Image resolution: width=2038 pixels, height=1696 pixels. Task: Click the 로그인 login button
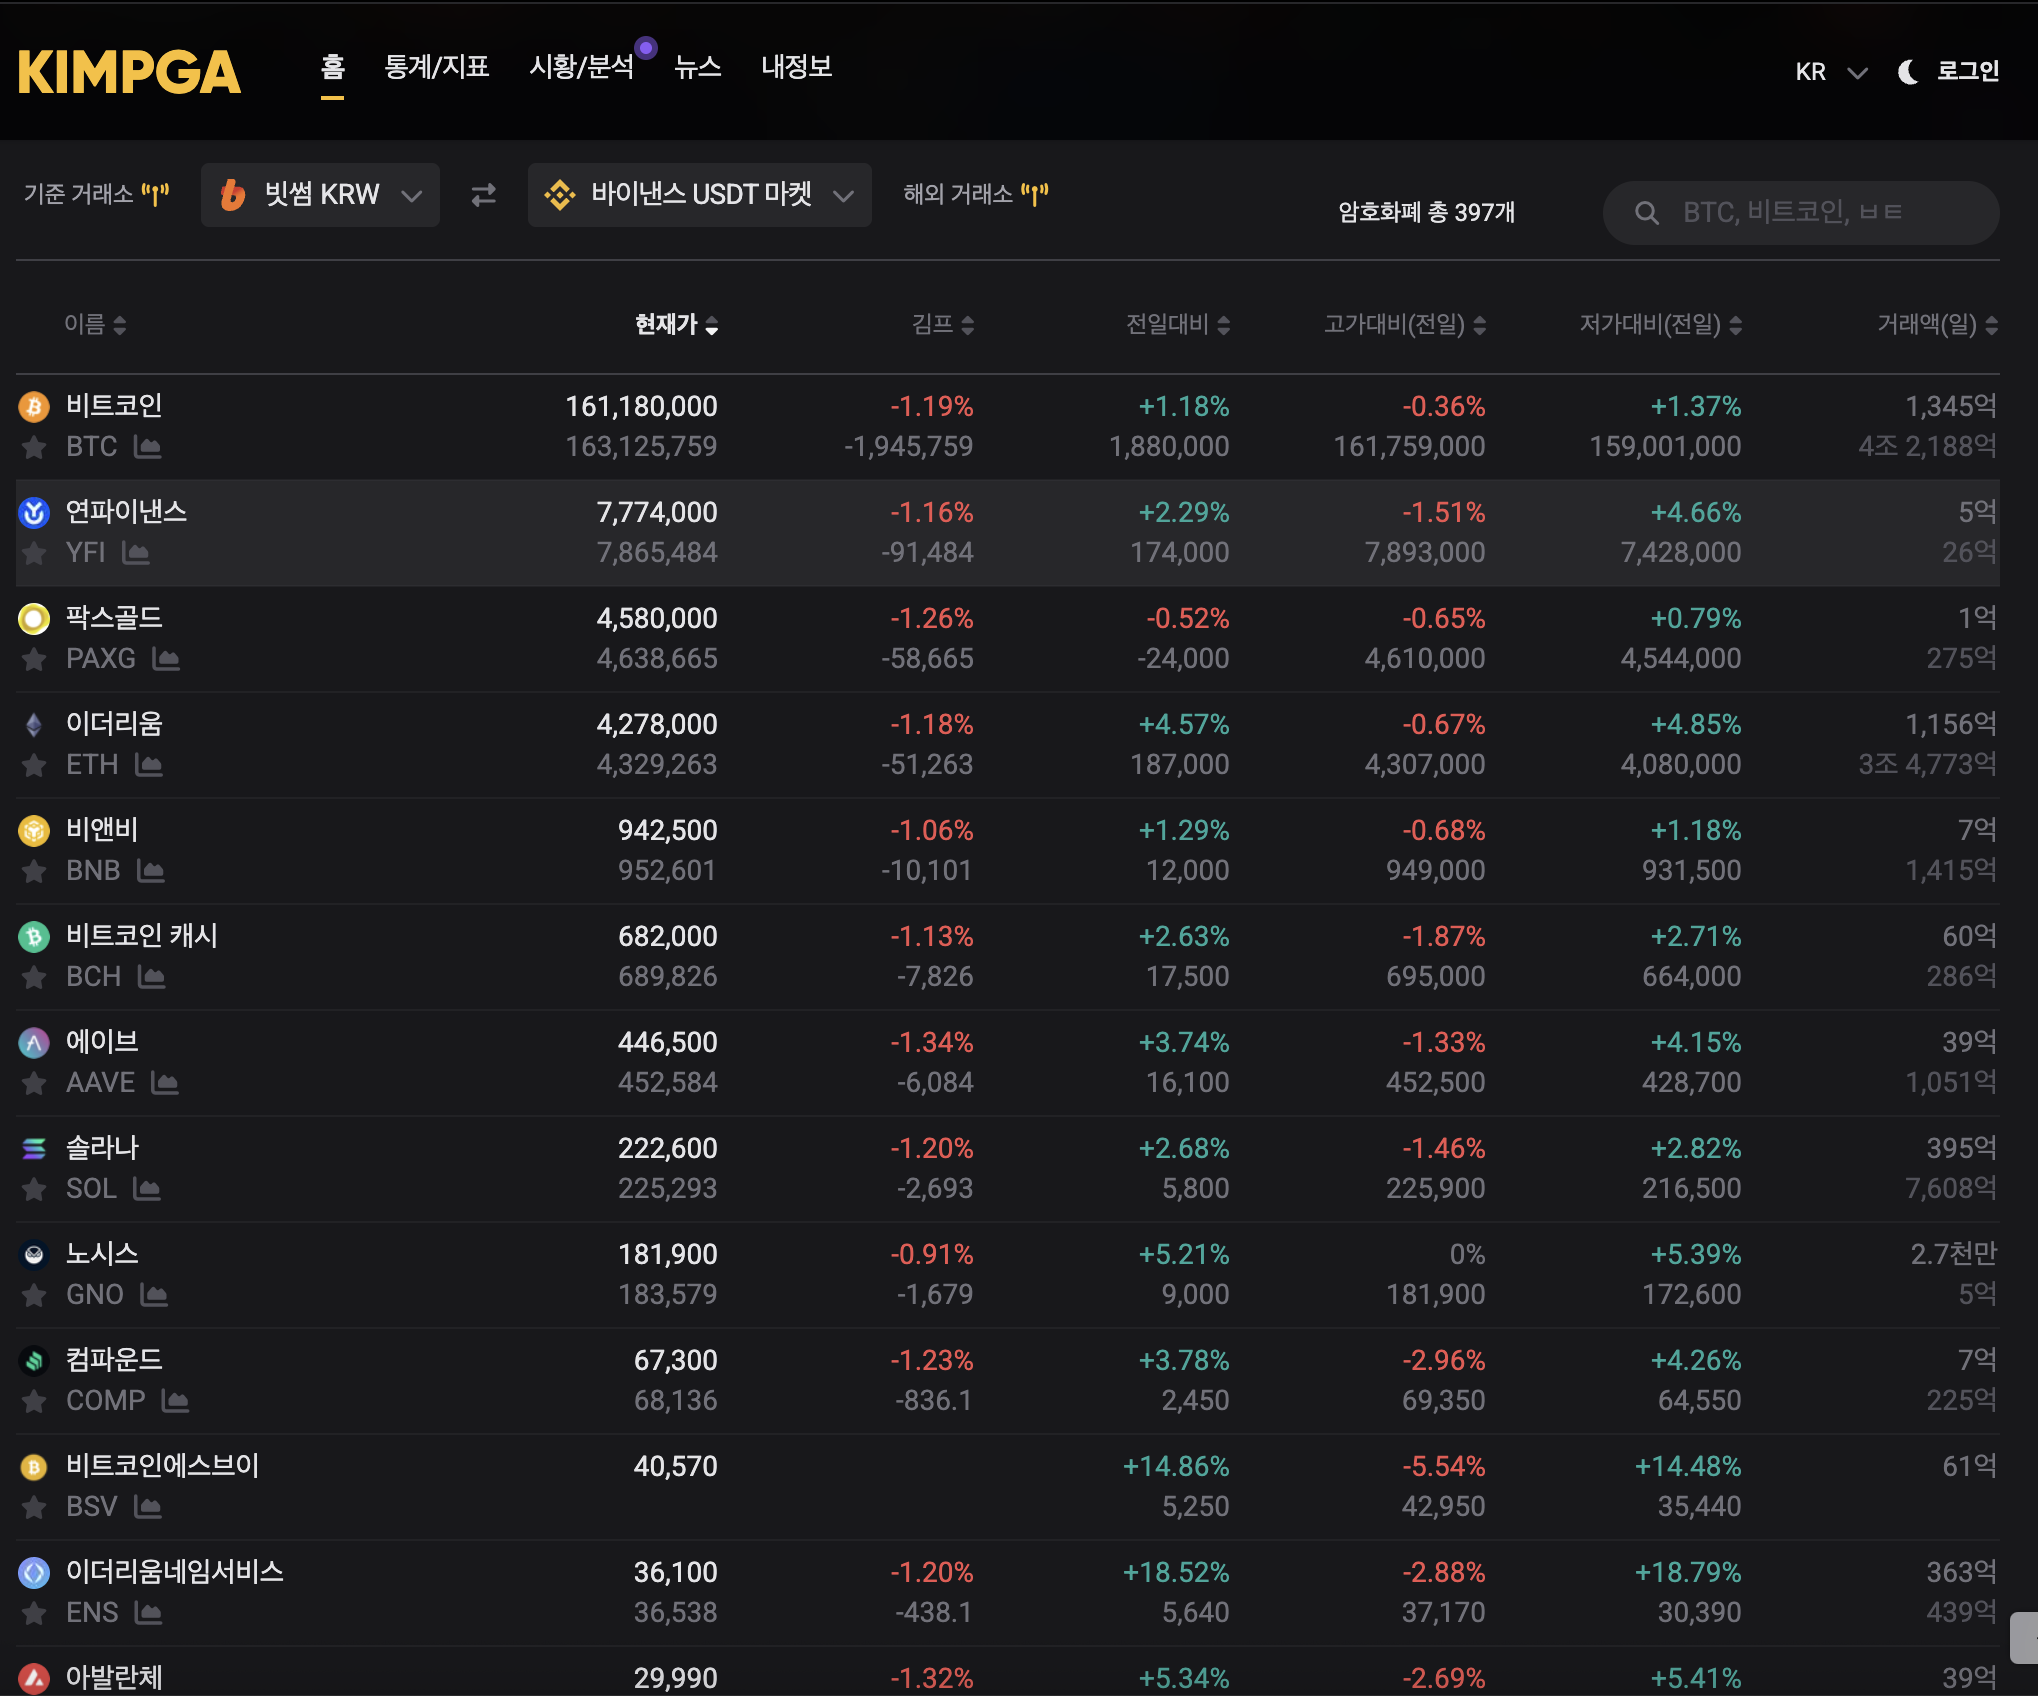1968,72
